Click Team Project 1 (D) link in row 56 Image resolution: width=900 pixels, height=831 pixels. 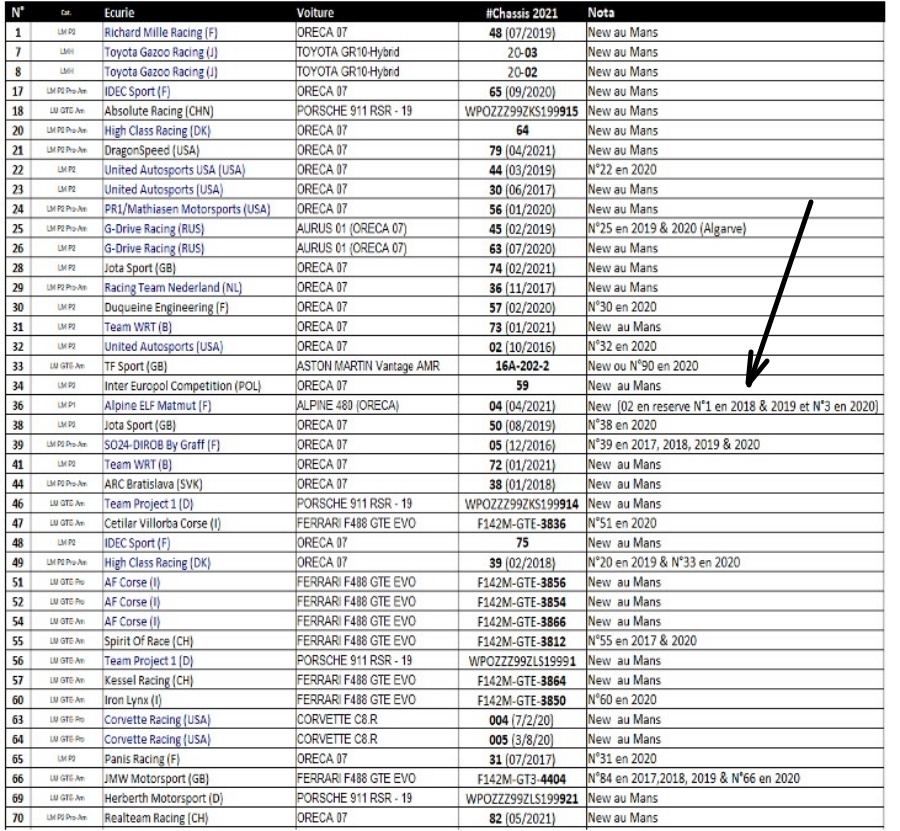point(149,661)
